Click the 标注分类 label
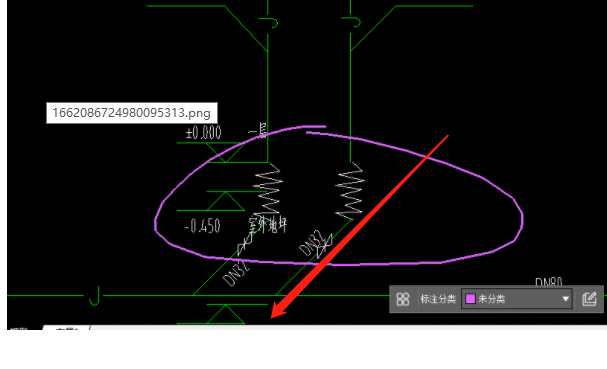Viewport: 607px width, 369px height. click(438, 299)
